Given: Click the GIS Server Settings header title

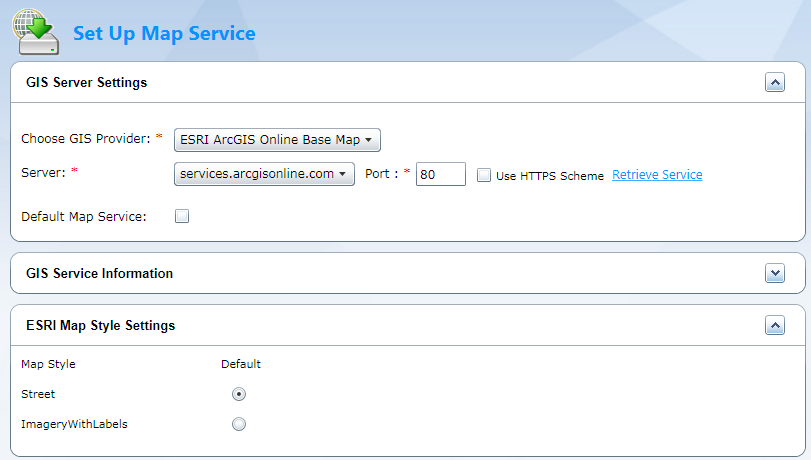Looking at the screenshot, I should [87, 83].
